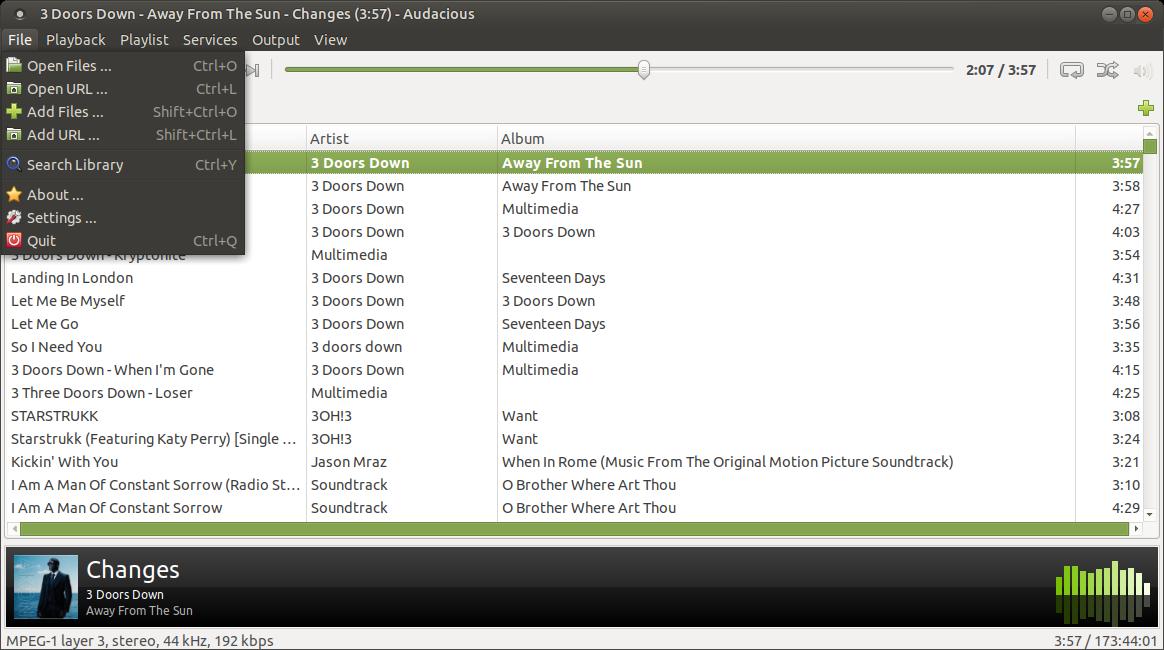Viewport: 1164px width, 650px height.
Task: Open Settings ... from File menu
Action: pyautogui.click(x=122, y=217)
